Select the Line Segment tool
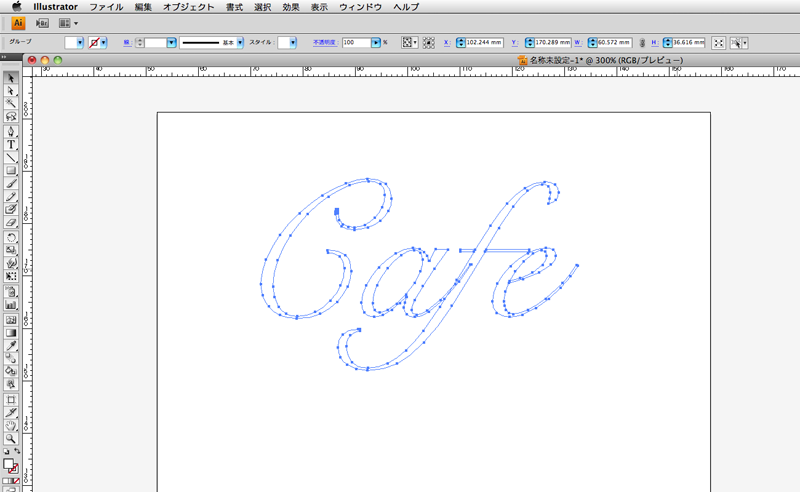The image size is (800, 492). (11, 157)
